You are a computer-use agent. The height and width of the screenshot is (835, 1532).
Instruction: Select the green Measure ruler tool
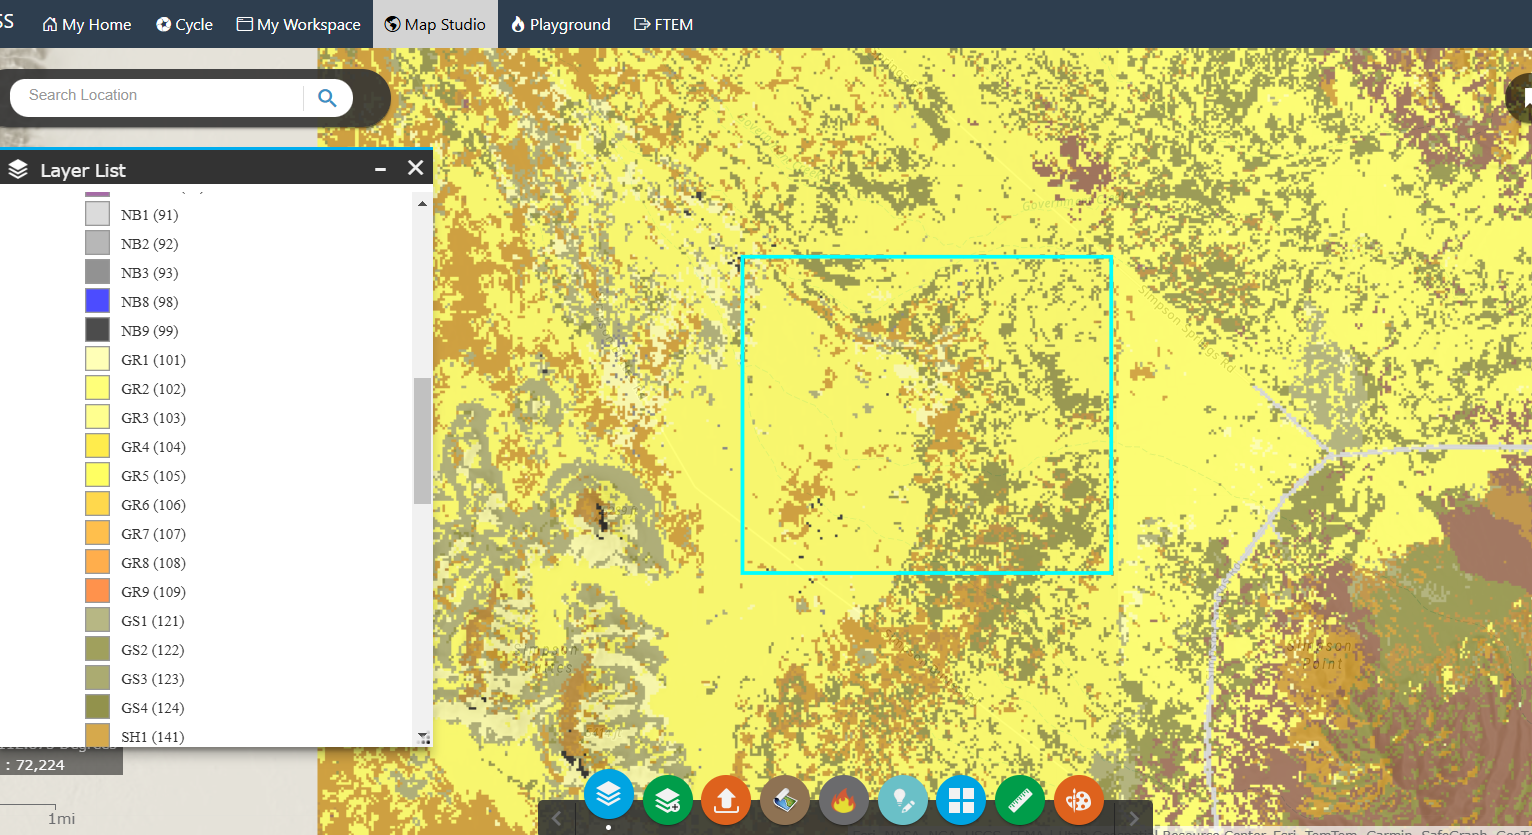coord(1019,800)
